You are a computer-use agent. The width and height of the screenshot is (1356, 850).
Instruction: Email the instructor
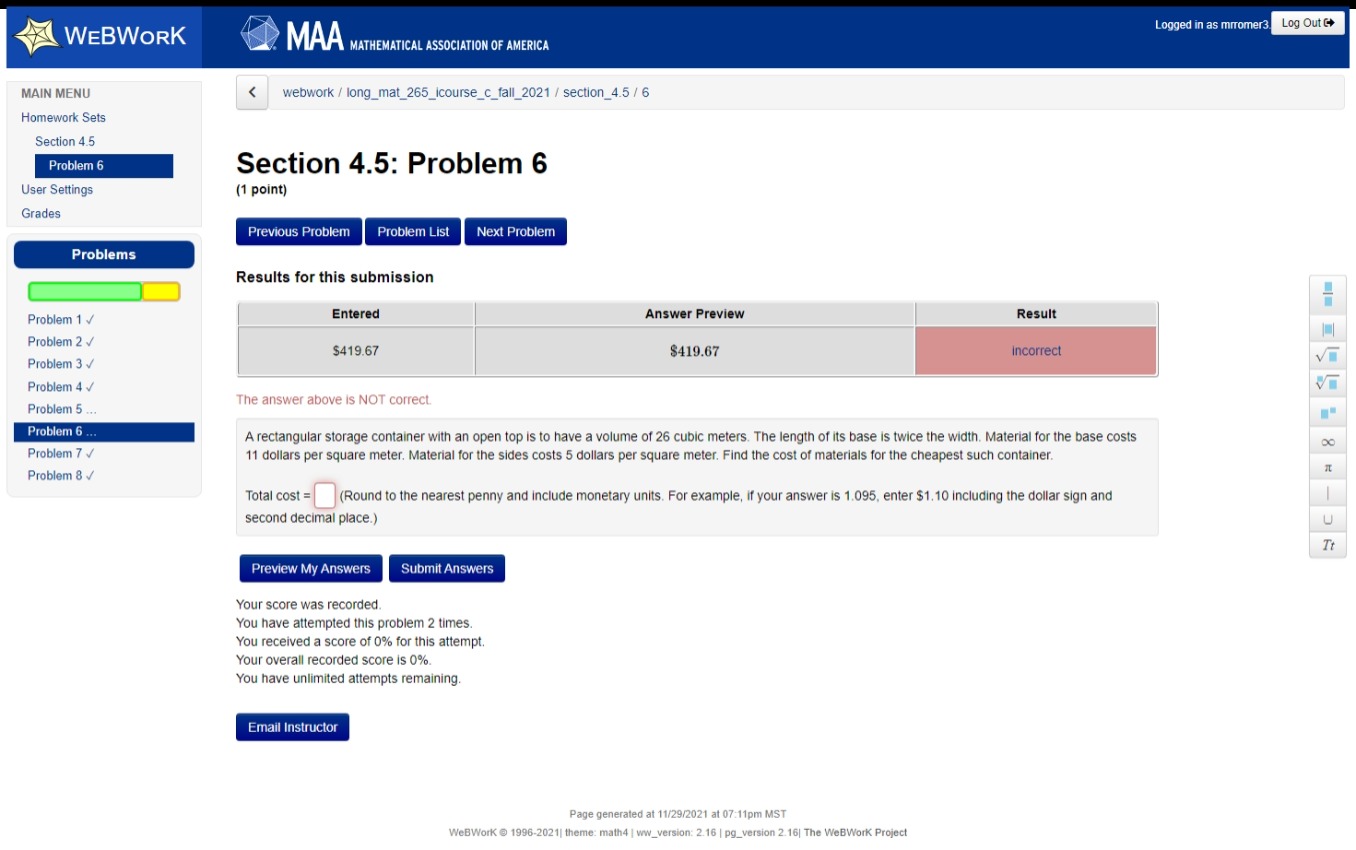point(292,727)
